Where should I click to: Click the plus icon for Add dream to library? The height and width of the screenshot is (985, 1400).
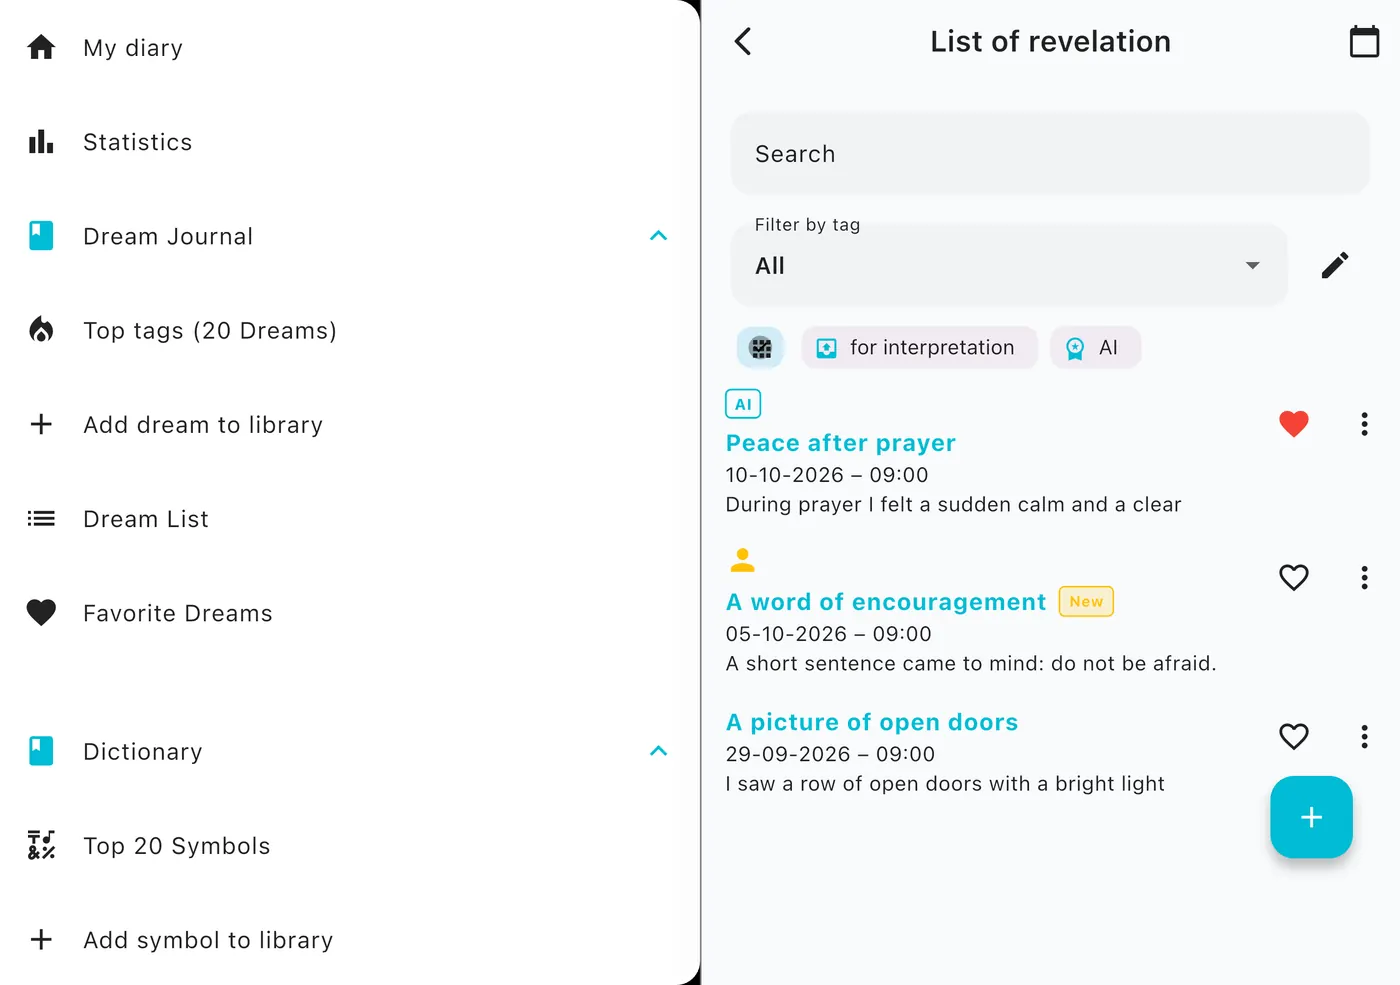41,424
